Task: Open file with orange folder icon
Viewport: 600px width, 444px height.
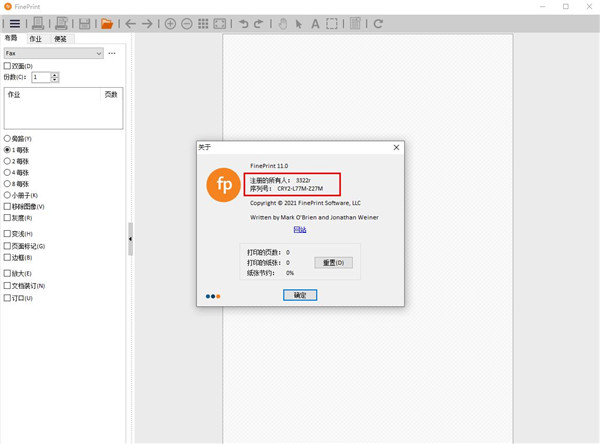Action: coord(107,24)
